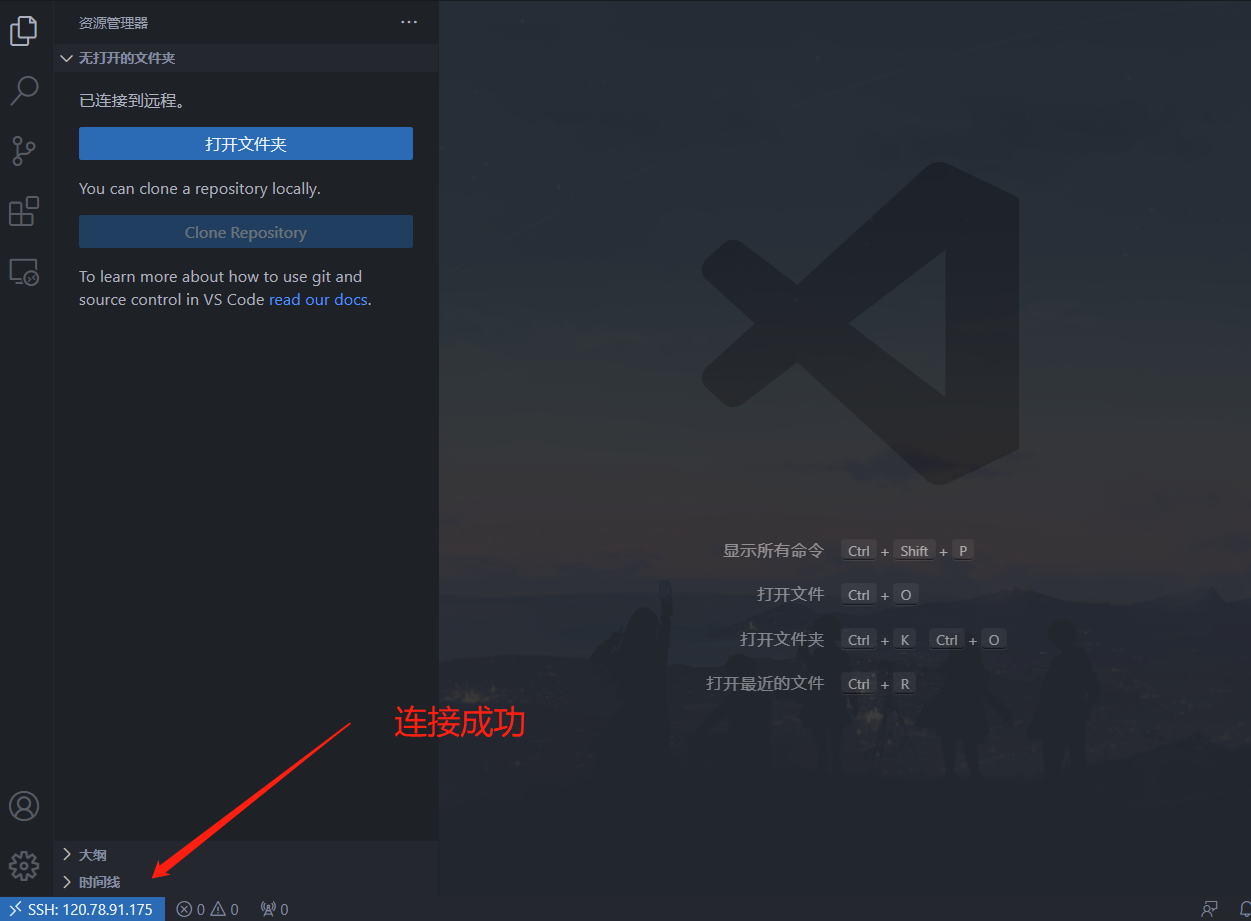Image resolution: width=1251 pixels, height=921 pixels.
Task: Click the feedback icon in status bar
Action: (x=1210, y=909)
